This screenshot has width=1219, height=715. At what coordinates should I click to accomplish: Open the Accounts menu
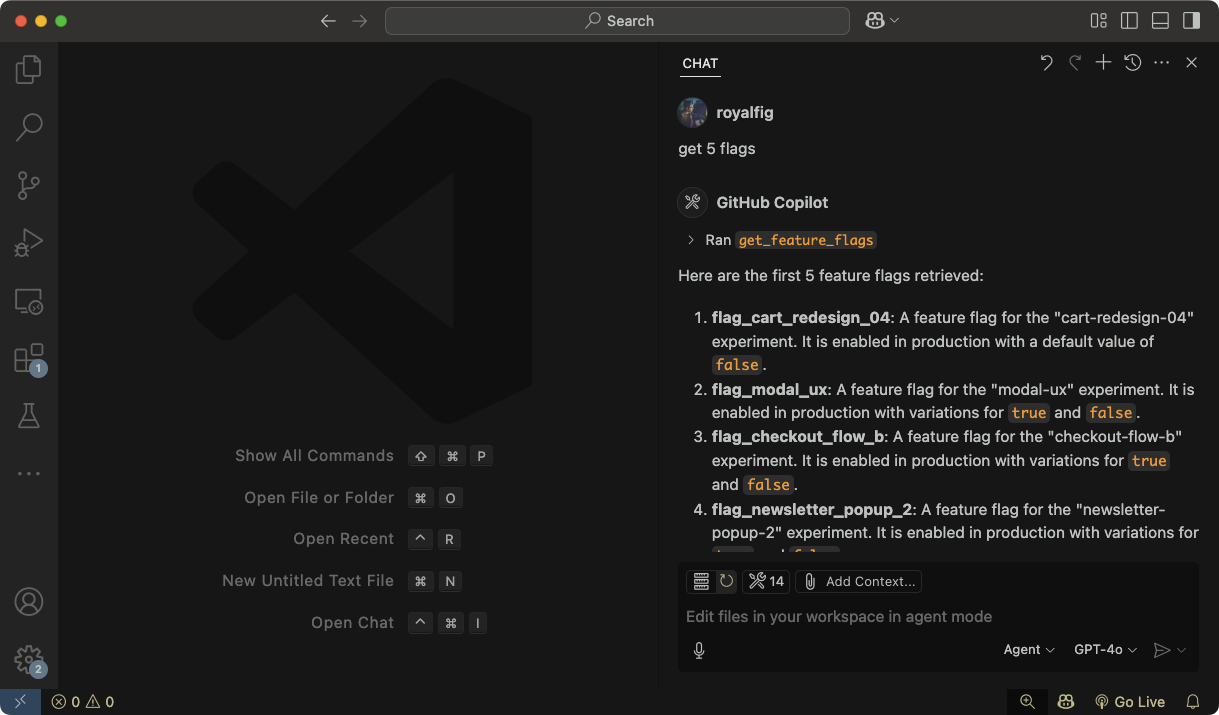click(29, 602)
